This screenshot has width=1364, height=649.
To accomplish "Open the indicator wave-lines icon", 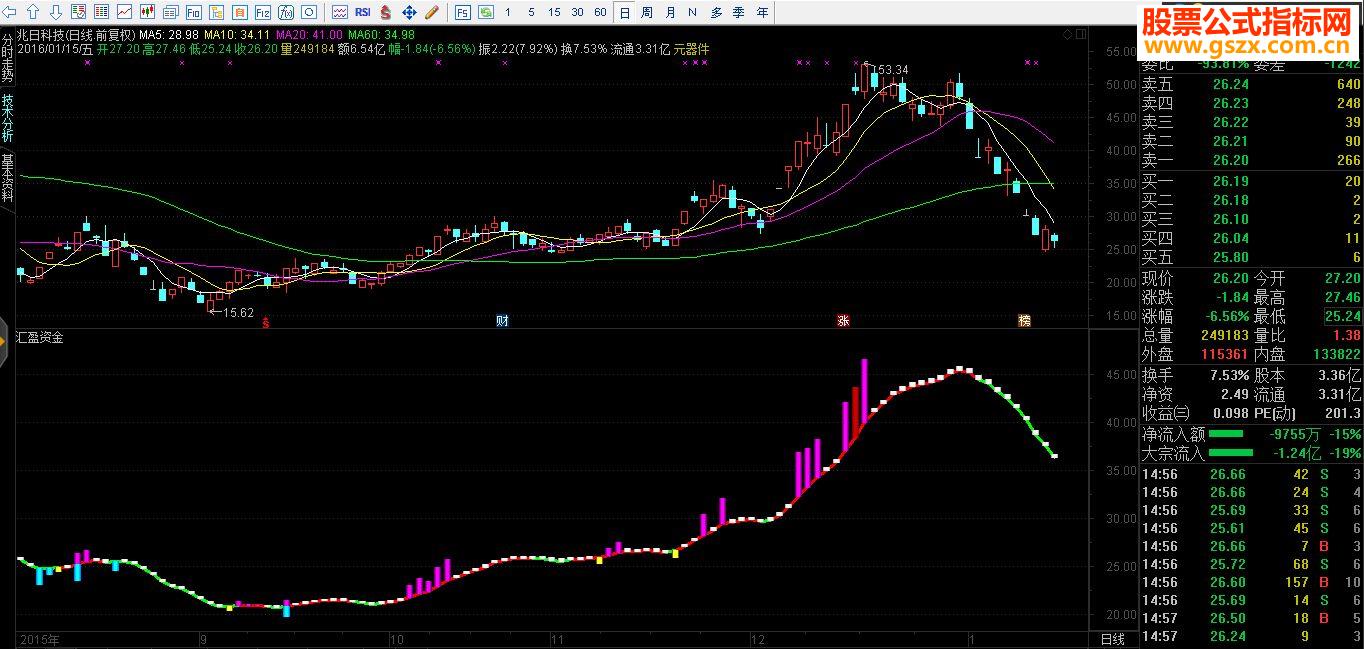I will 340,12.
